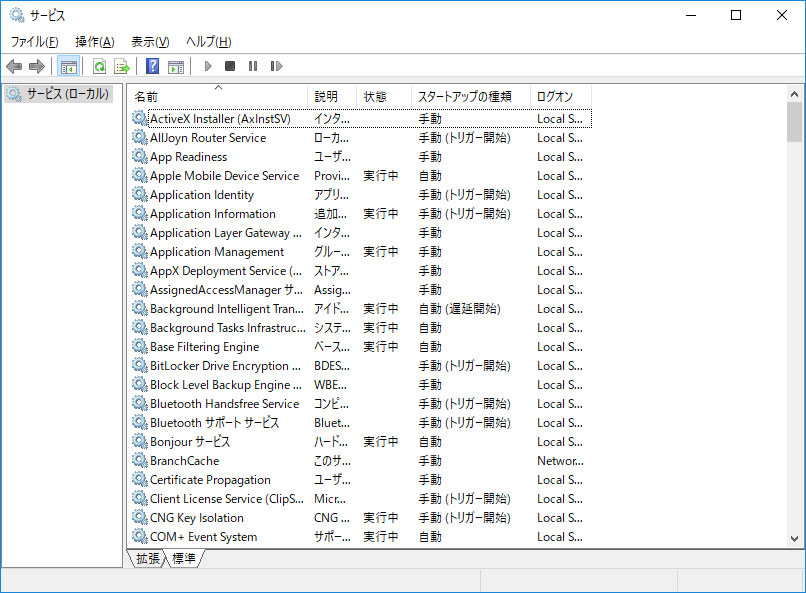Screen dimensions: 806x593
Task: Sort by the 名前 column header
Action: pyautogui.click(x=218, y=97)
